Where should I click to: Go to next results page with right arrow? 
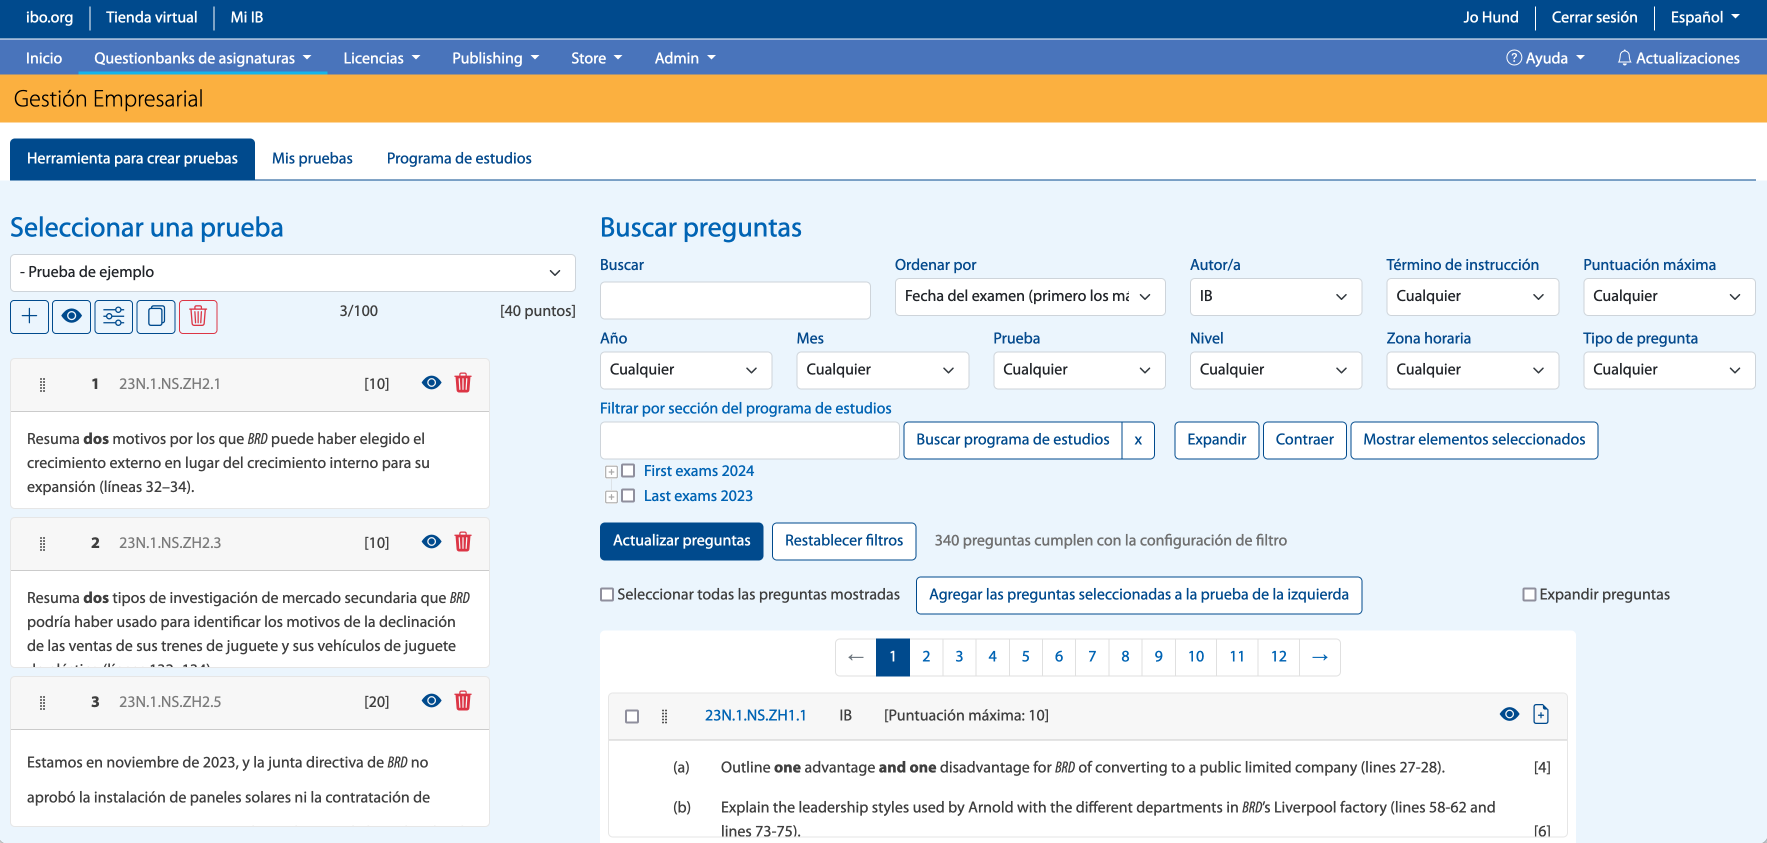(1319, 657)
